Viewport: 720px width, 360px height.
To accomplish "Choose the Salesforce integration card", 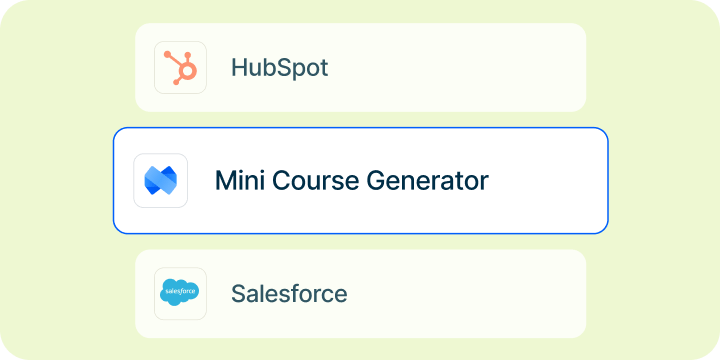I will coord(360,294).
